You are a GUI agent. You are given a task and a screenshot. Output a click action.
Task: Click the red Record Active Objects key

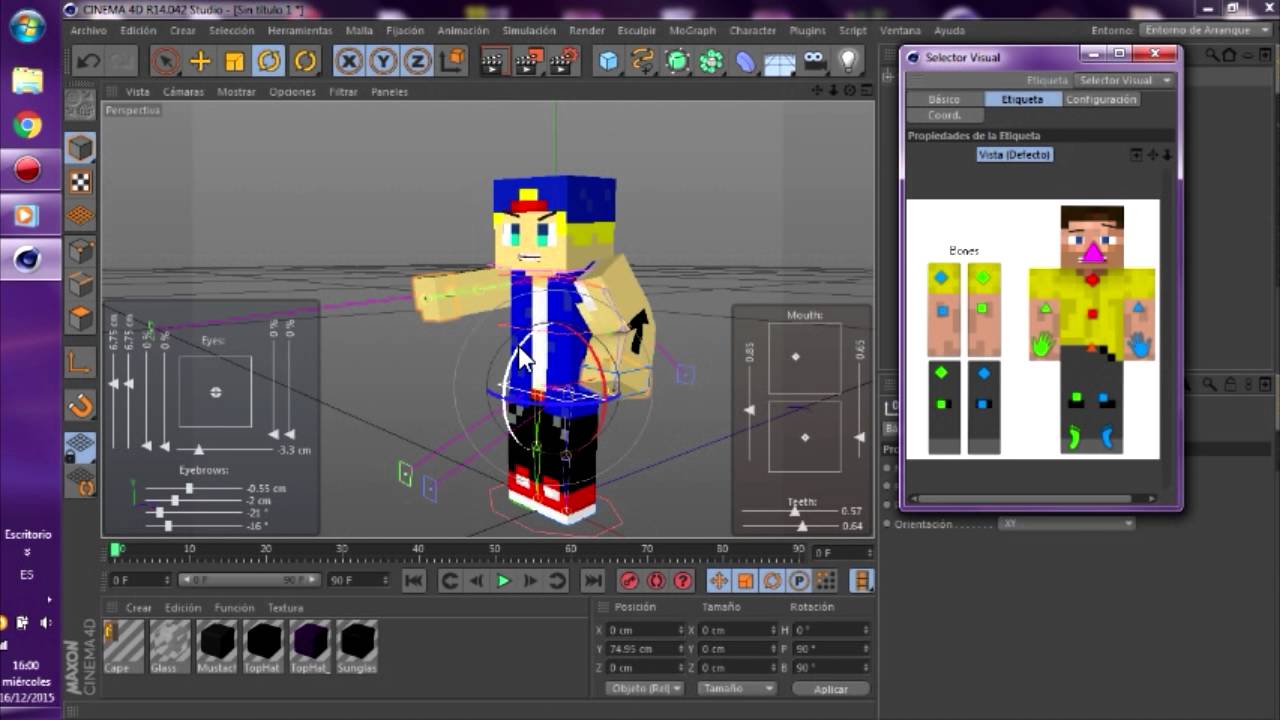(629, 581)
